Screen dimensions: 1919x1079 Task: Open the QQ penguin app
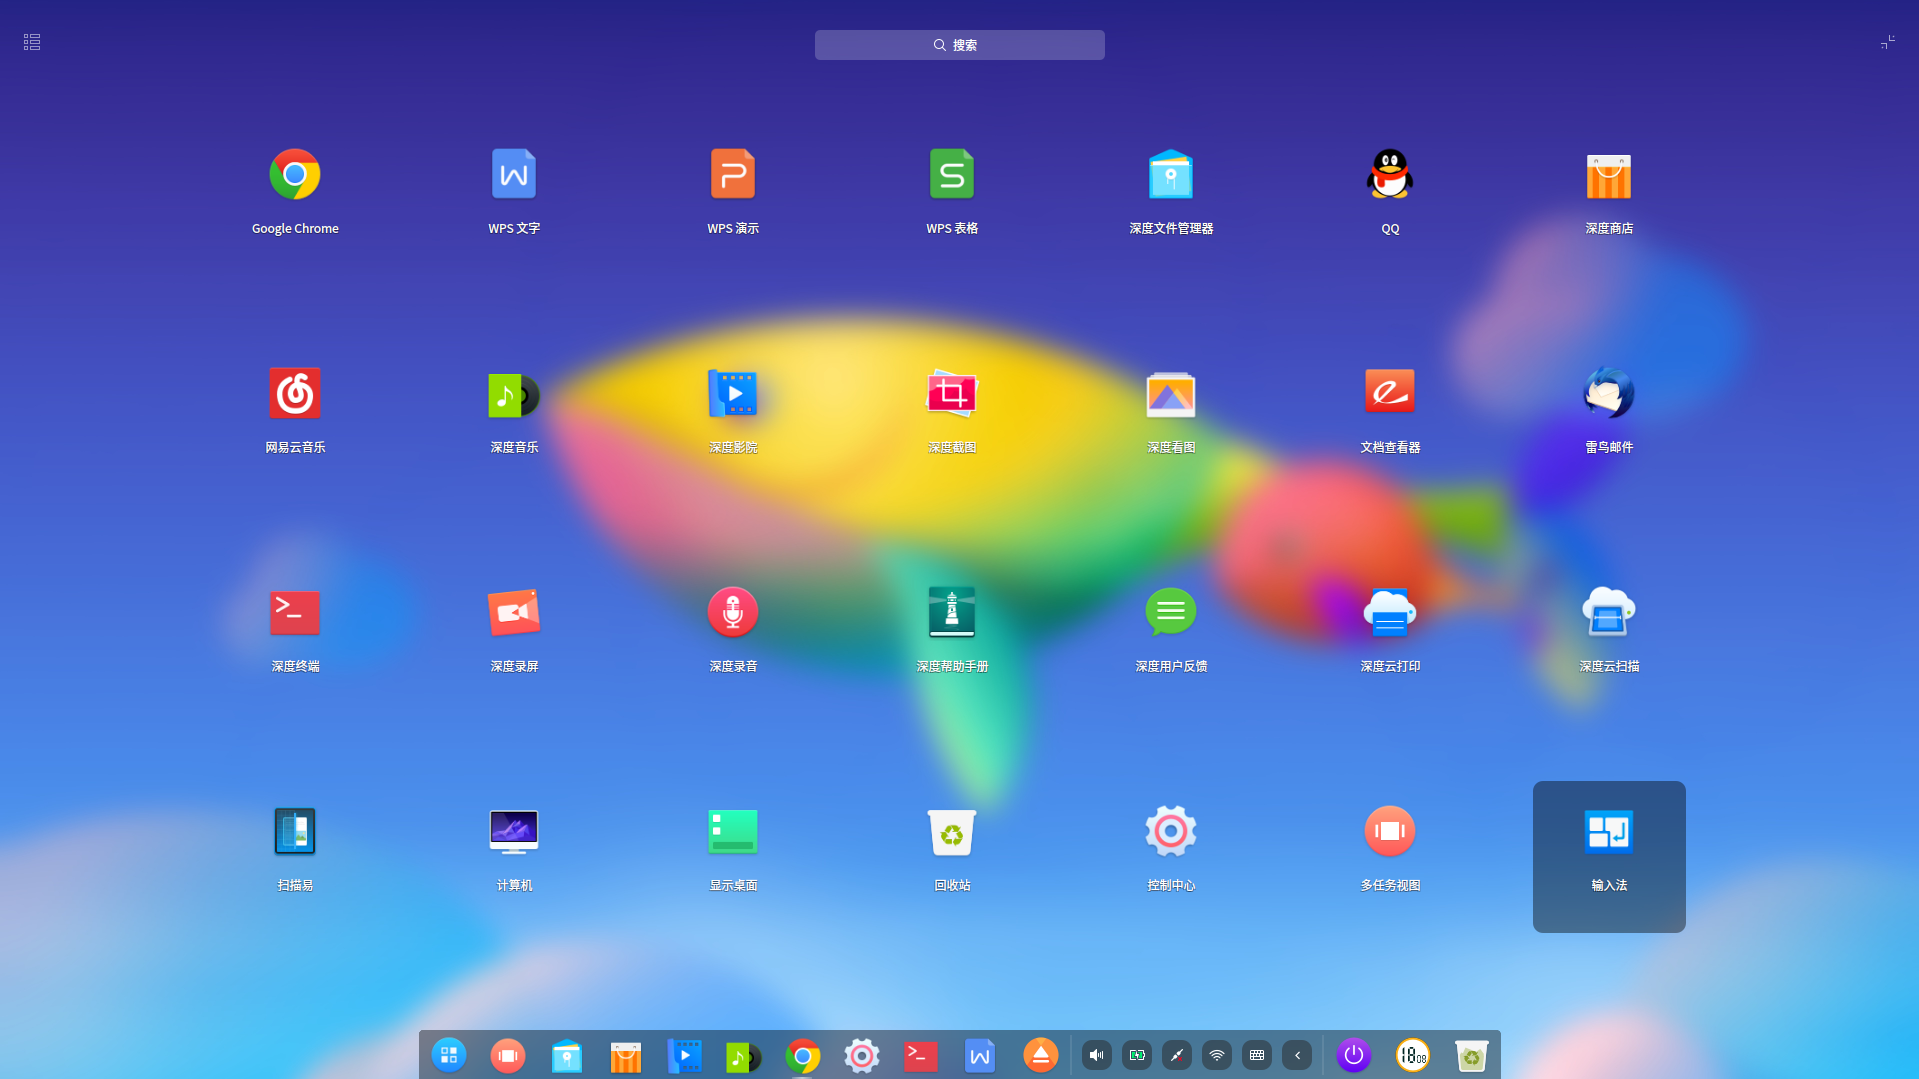click(1389, 175)
